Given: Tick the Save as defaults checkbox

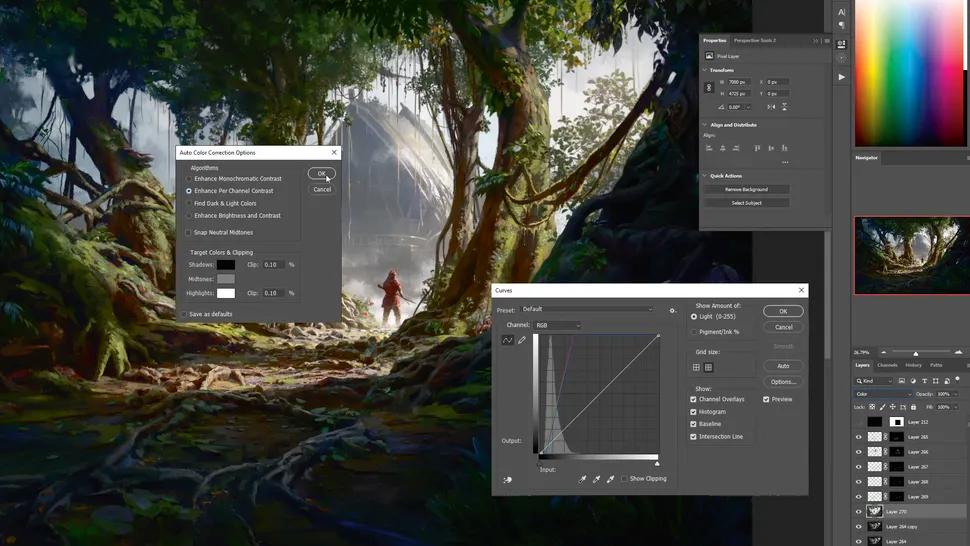Looking at the screenshot, I should 184,314.
